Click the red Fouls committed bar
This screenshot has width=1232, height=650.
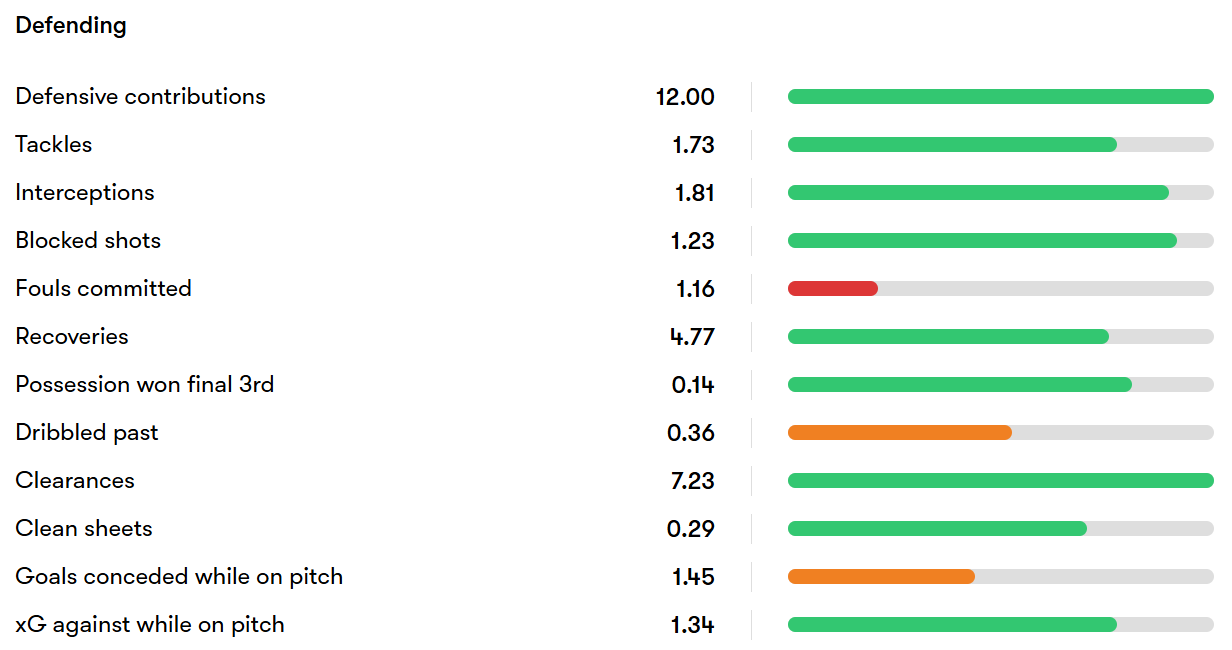click(x=833, y=289)
